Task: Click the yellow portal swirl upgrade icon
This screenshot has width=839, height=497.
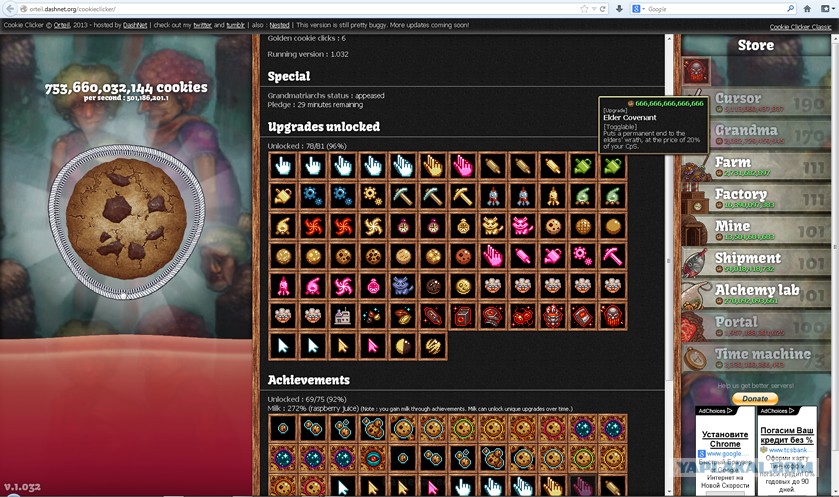Action: tap(373, 226)
